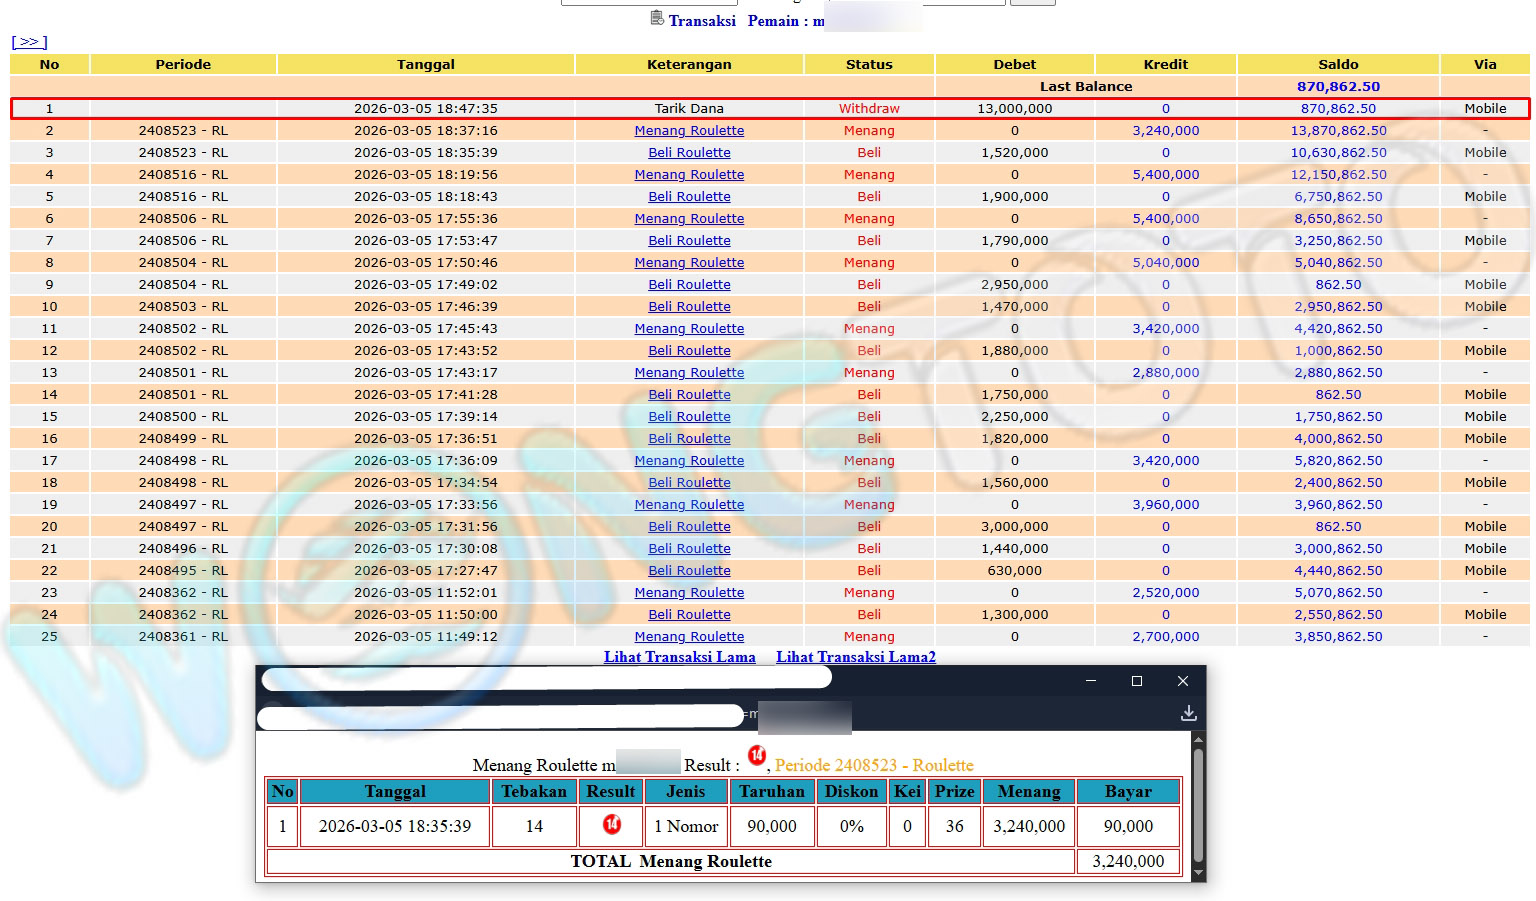Open Lihat Transaksi Lama2 link
Image resolution: width=1536 pixels, height=901 pixels.
855,657
